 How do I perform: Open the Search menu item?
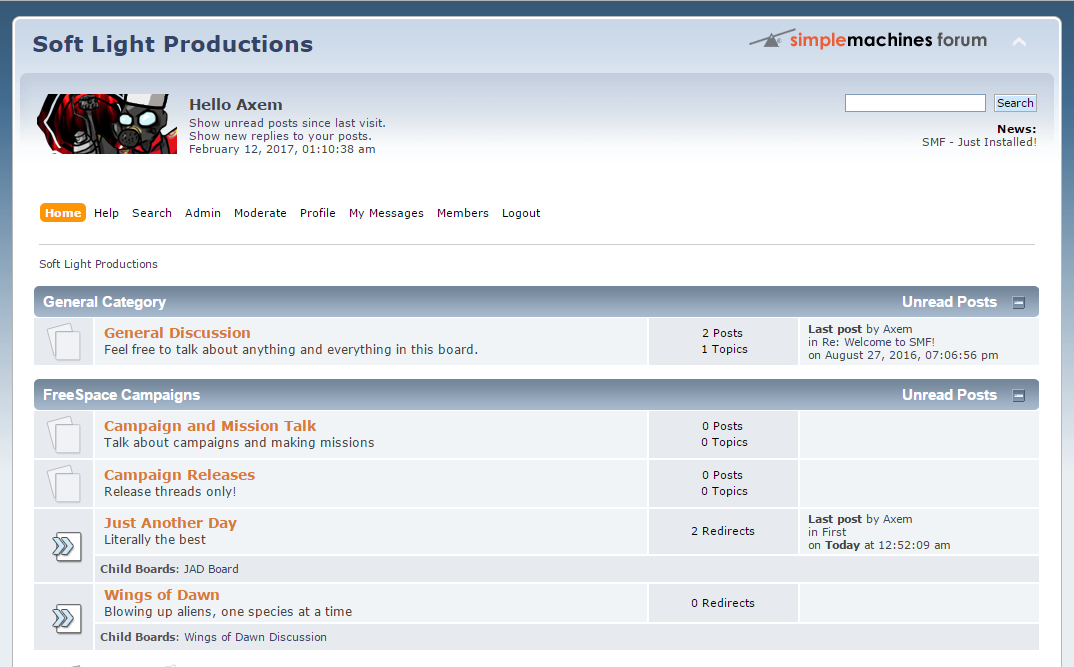[152, 213]
